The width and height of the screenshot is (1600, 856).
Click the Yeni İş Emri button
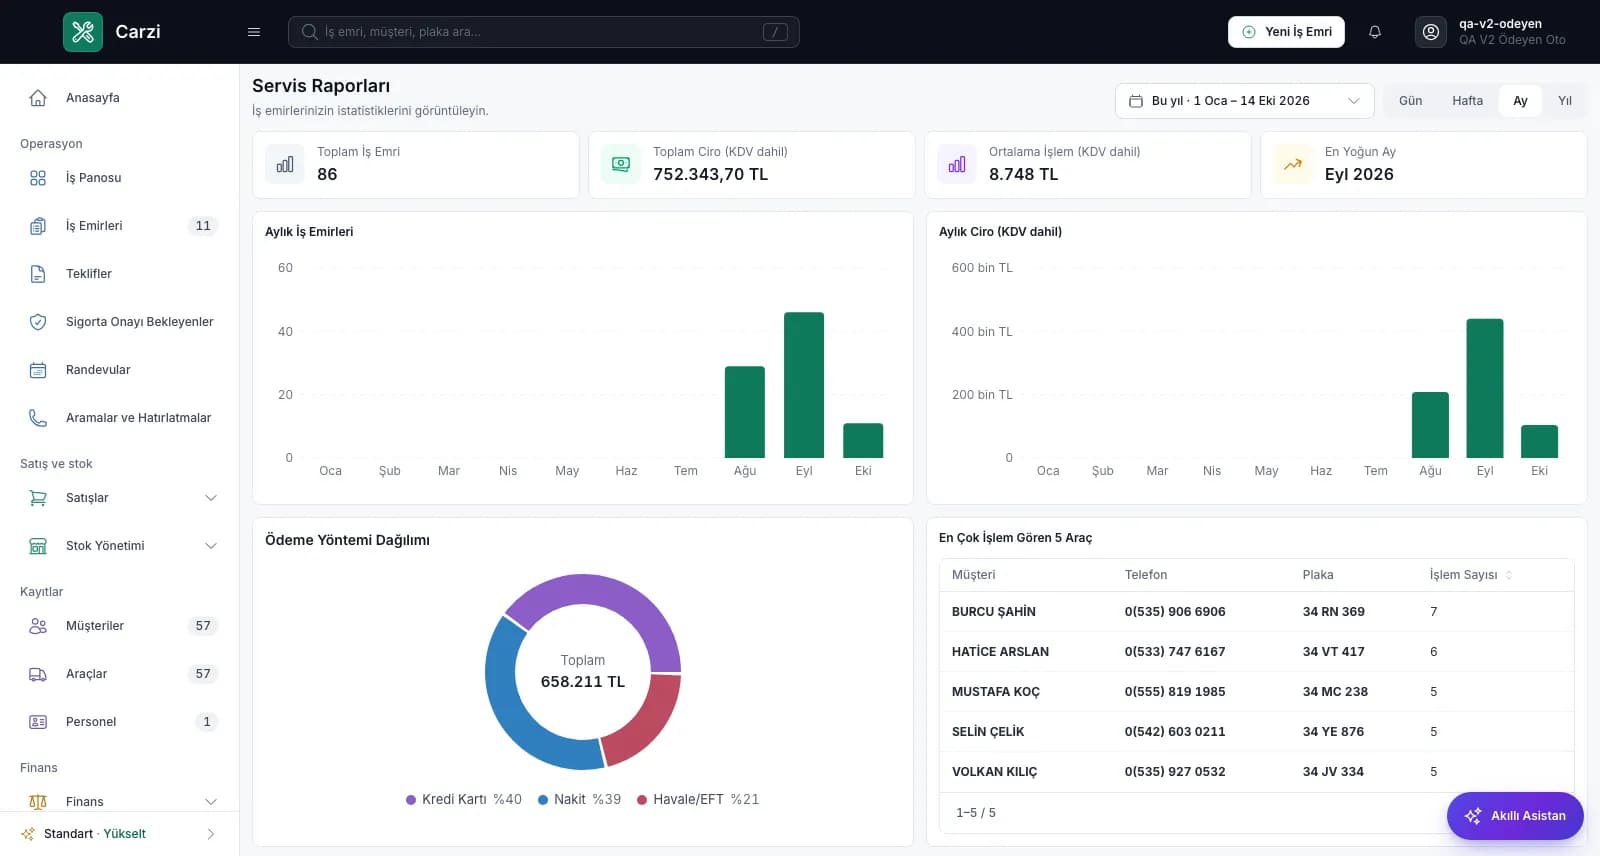[1286, 32]
